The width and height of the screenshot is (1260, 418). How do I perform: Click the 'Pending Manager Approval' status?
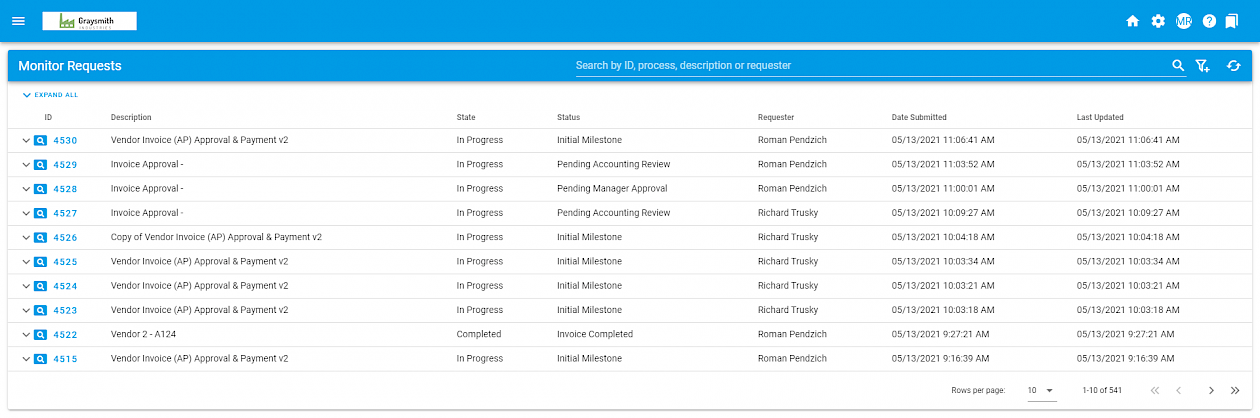click(x=612, y=189)
